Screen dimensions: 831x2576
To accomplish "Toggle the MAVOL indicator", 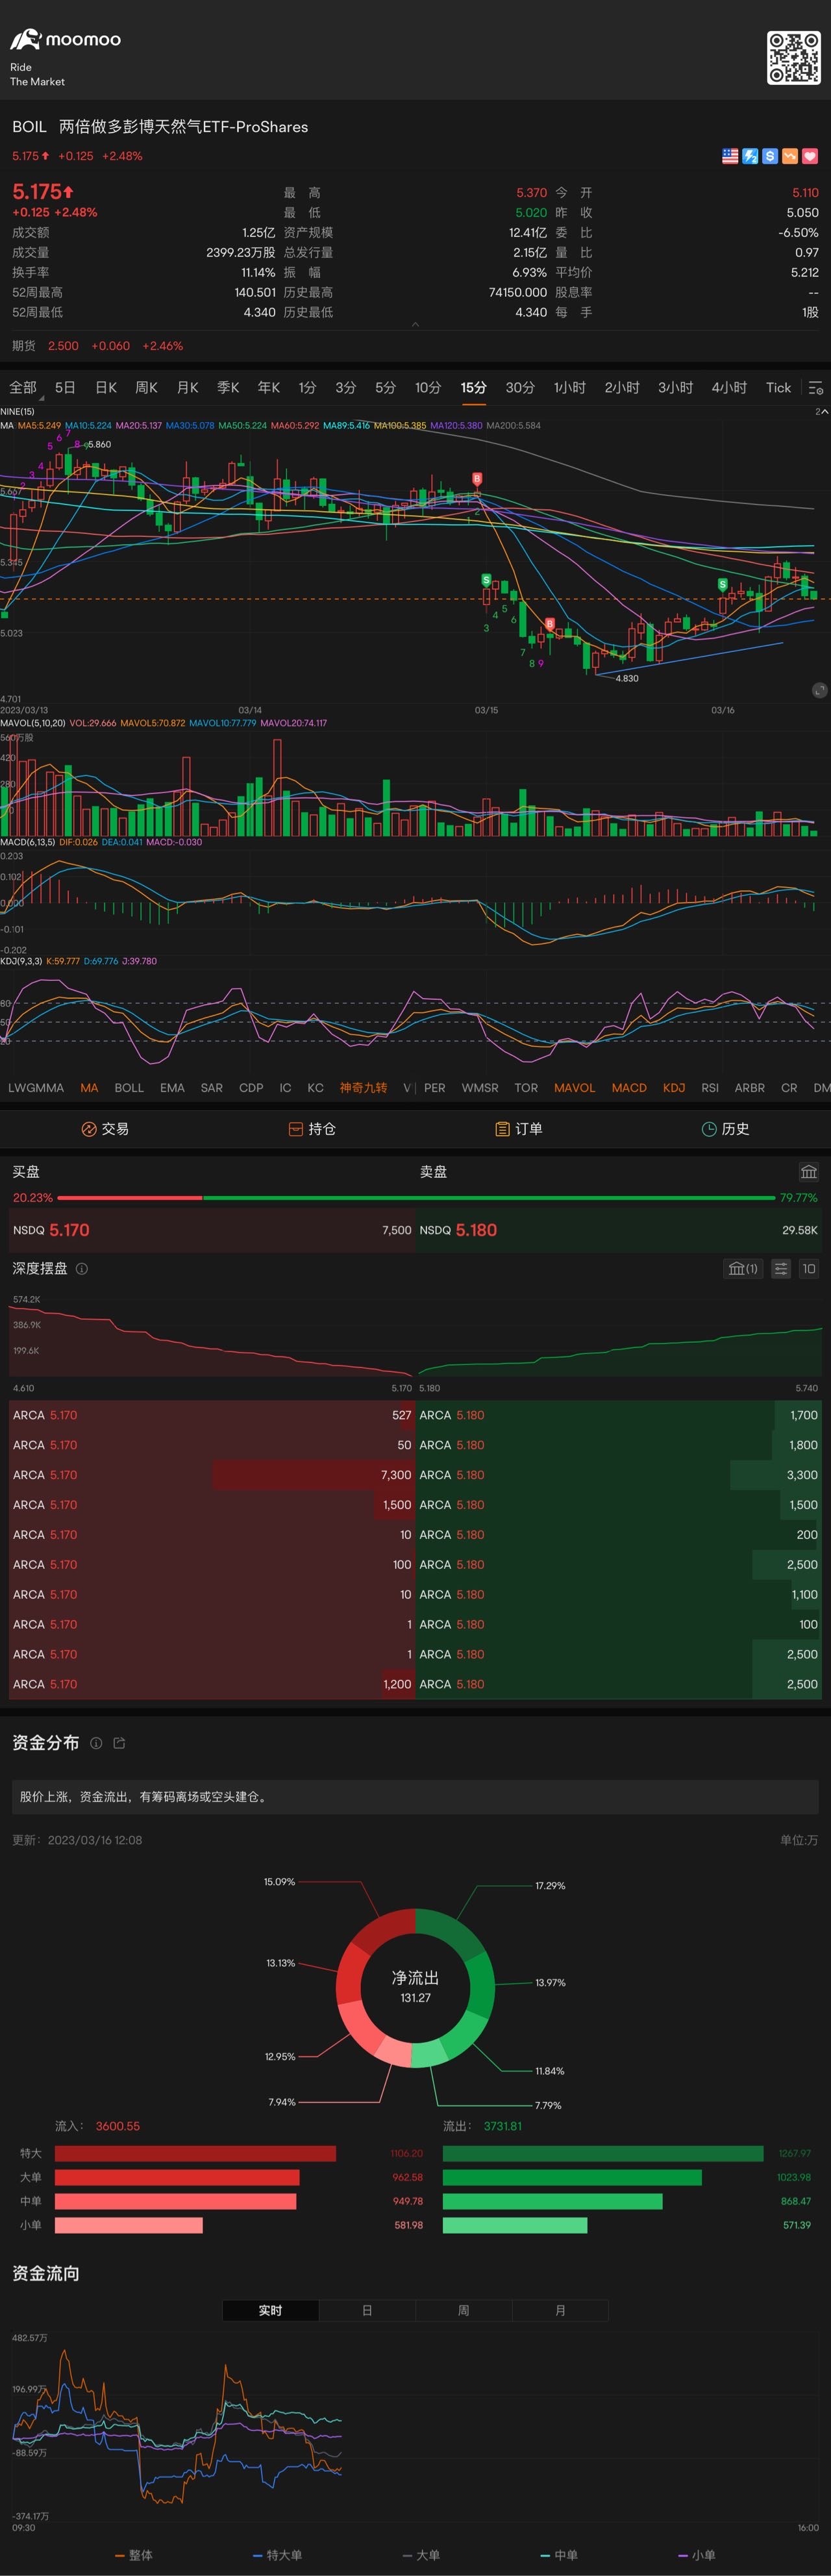I will point(574,1087).
